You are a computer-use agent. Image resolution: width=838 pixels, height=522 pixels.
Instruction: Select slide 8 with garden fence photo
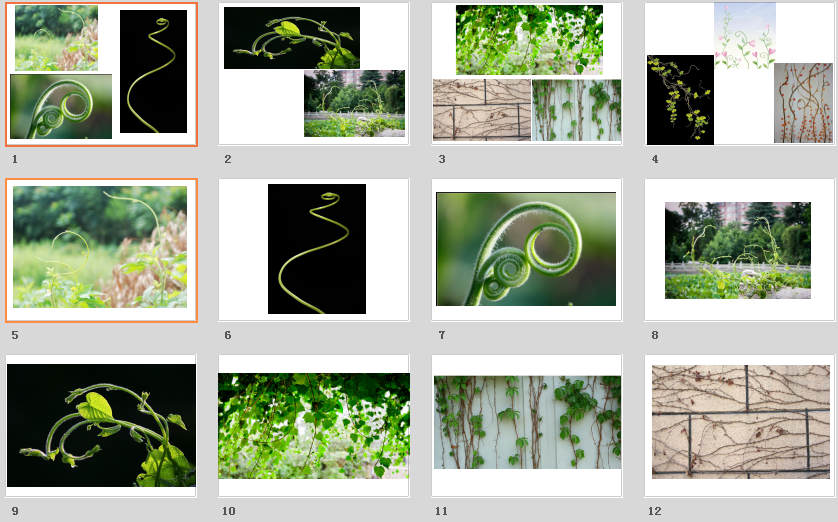click(x=740, y=250)
